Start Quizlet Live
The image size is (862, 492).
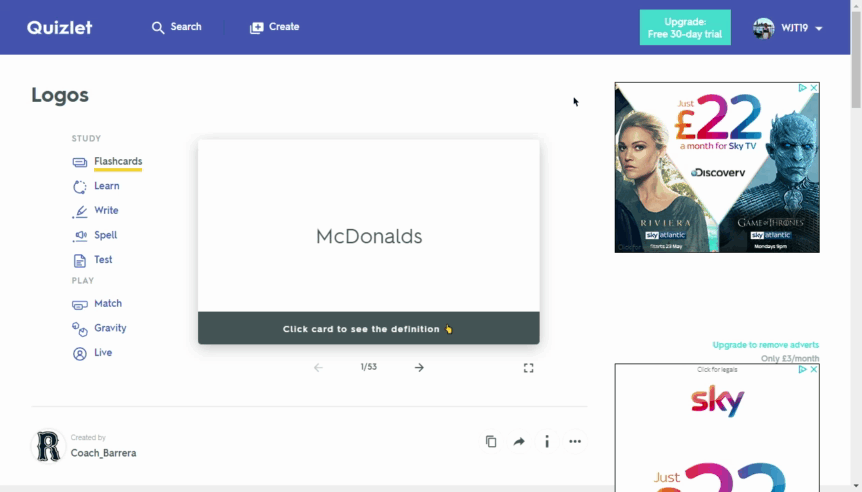tap(103, 352)
